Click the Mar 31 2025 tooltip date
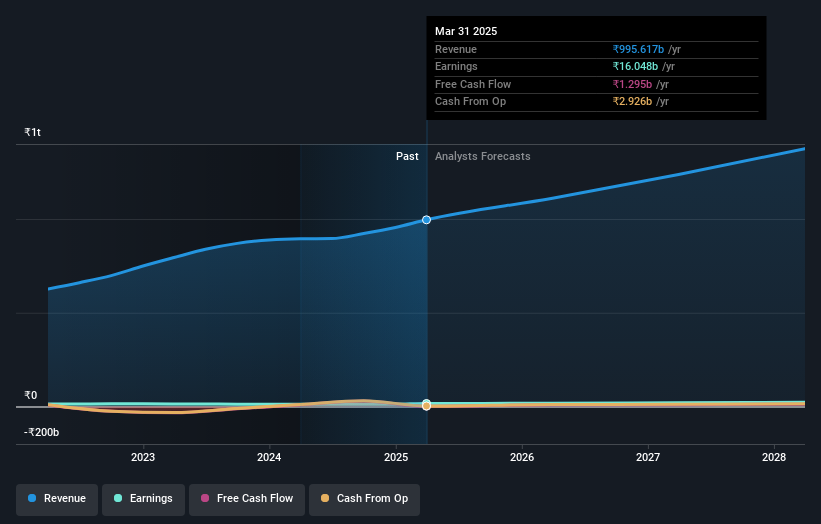Viewport: 821px width, 524px height. coord(466,31)
